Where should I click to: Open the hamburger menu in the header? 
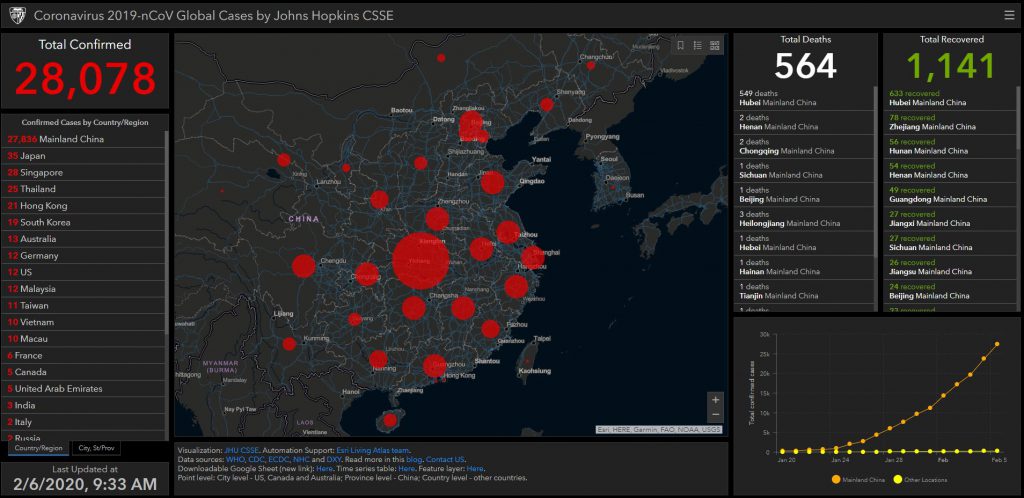point(1009,15)
